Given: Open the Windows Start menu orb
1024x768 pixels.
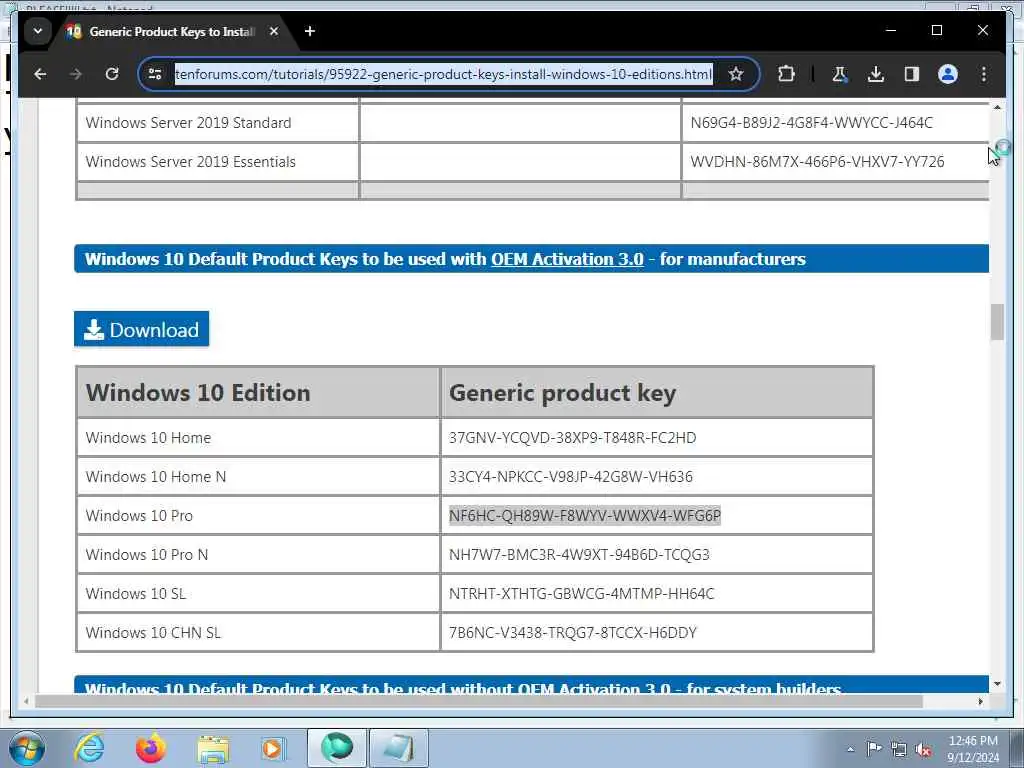Looking at the screenshot, I should [x=27, y=748].
